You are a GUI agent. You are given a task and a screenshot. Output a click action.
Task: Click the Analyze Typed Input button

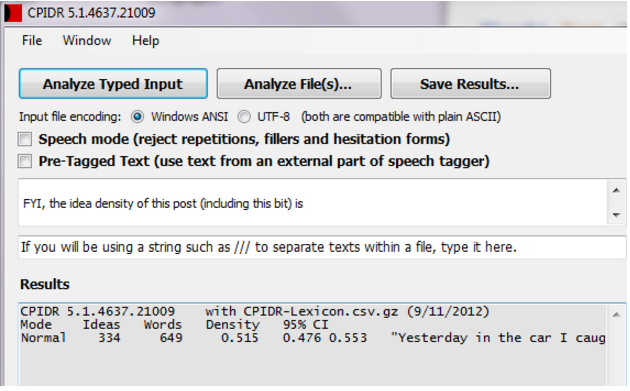click(x=113, y=84)
